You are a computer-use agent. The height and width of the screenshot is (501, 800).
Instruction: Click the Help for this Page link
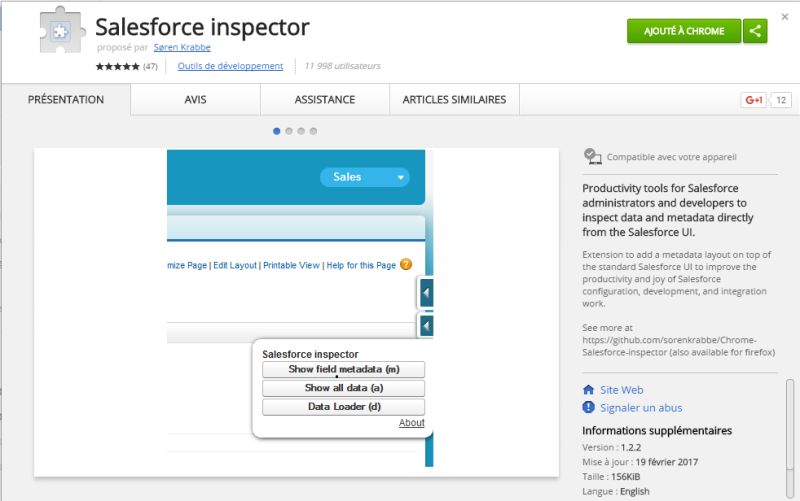click(361, 265)
